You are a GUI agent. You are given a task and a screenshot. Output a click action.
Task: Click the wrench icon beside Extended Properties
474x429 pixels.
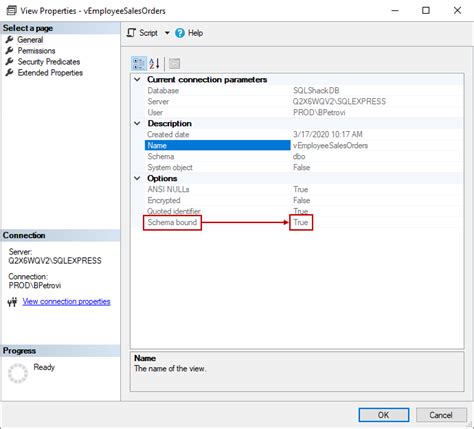point(10,73)
